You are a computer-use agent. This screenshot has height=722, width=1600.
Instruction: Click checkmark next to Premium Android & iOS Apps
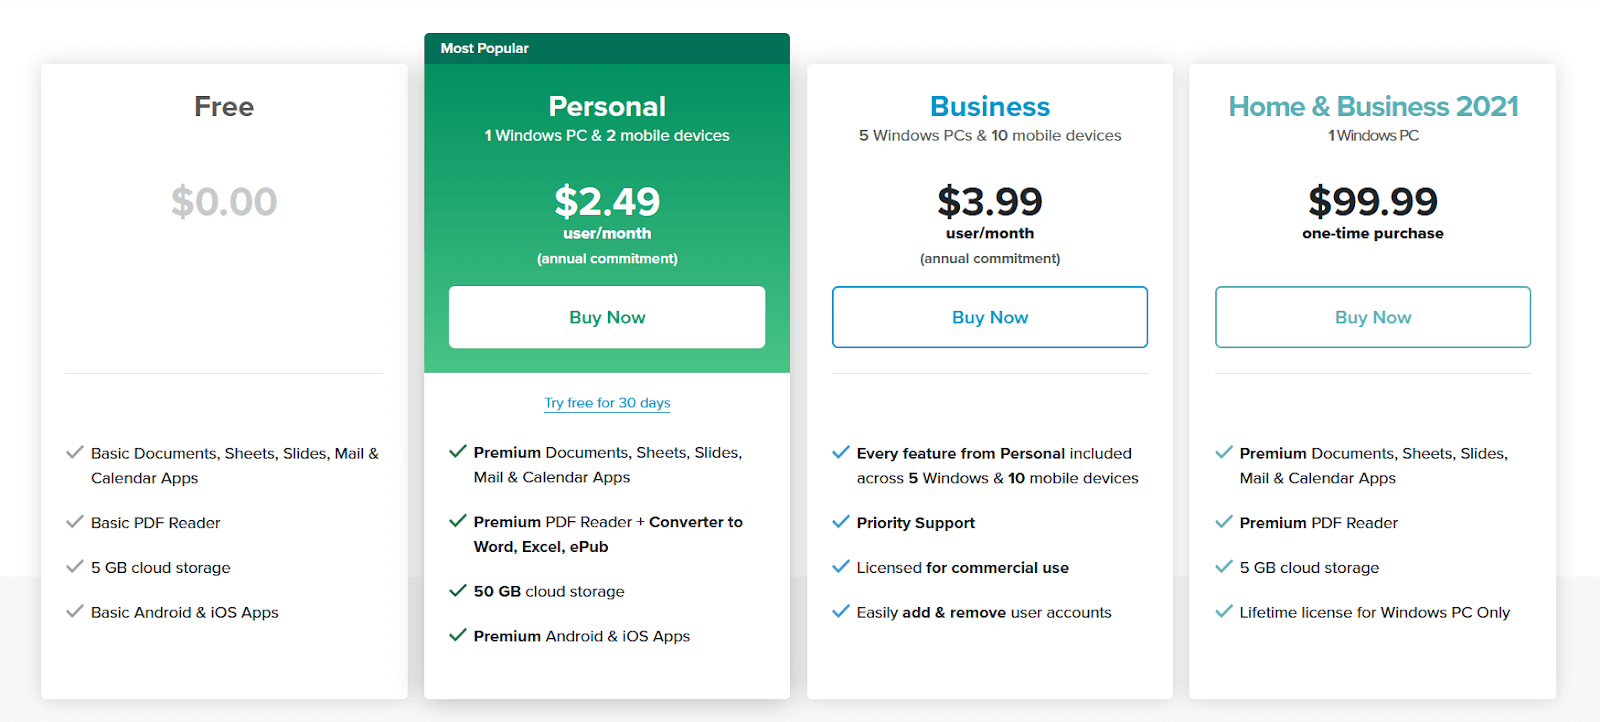[458, 636]
